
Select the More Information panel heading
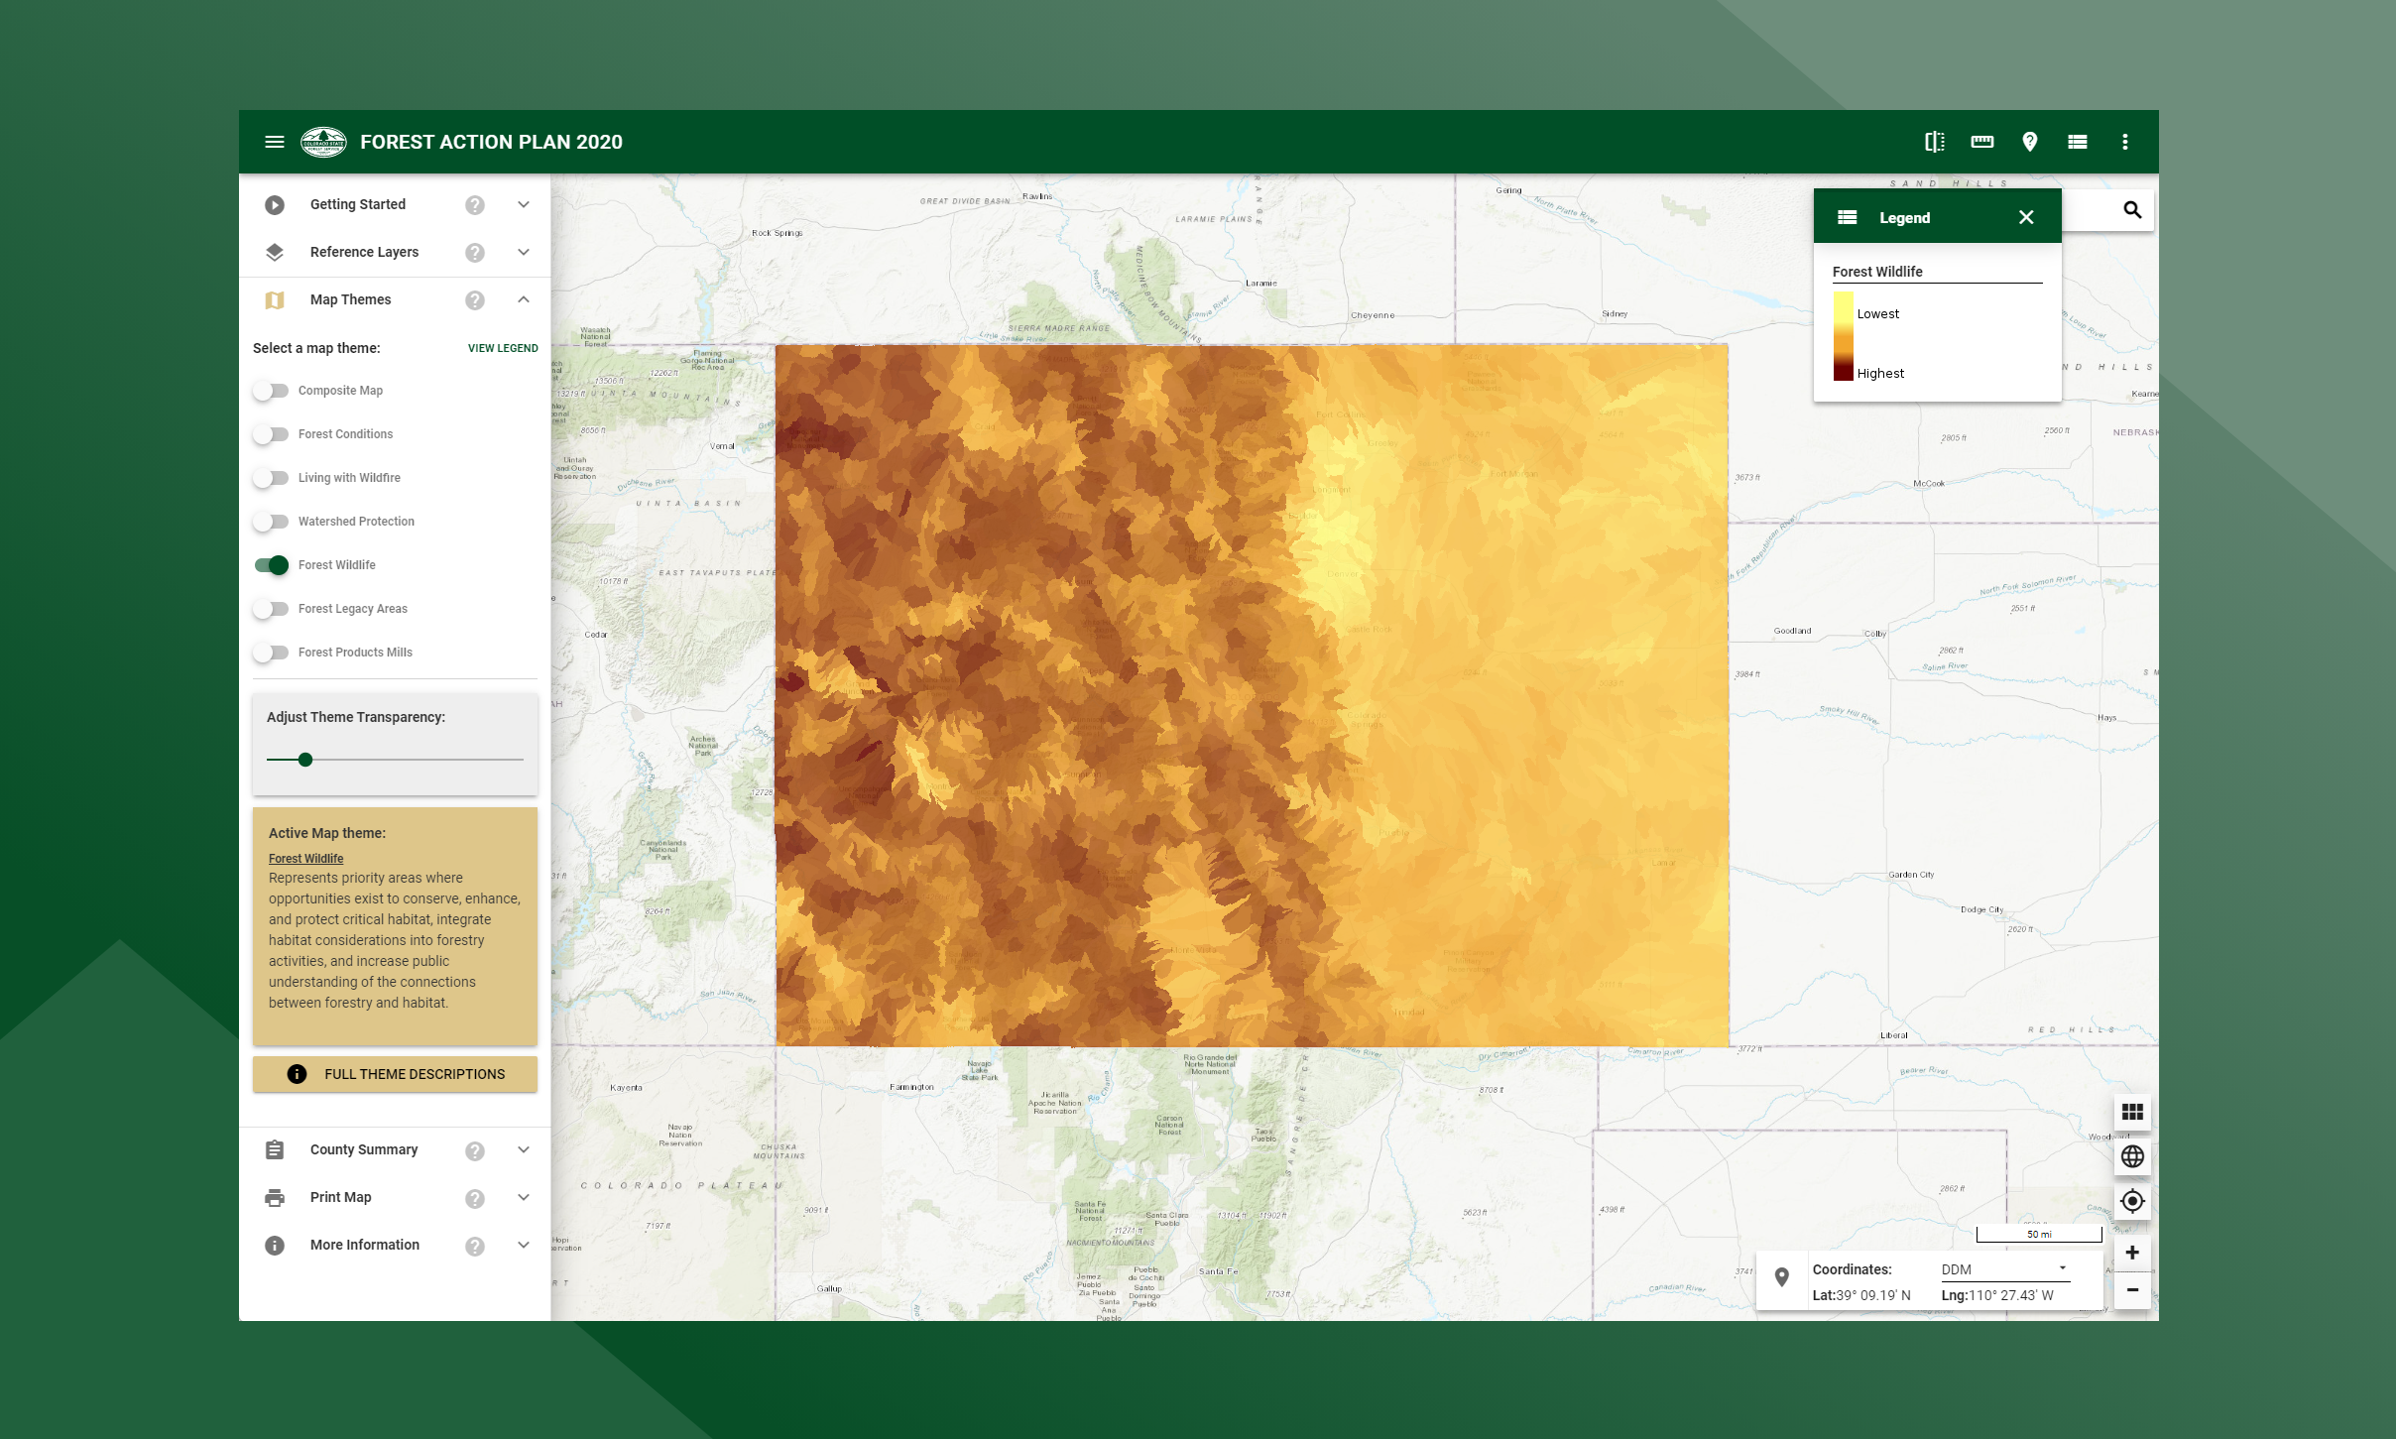click(x=365, y=1245)
